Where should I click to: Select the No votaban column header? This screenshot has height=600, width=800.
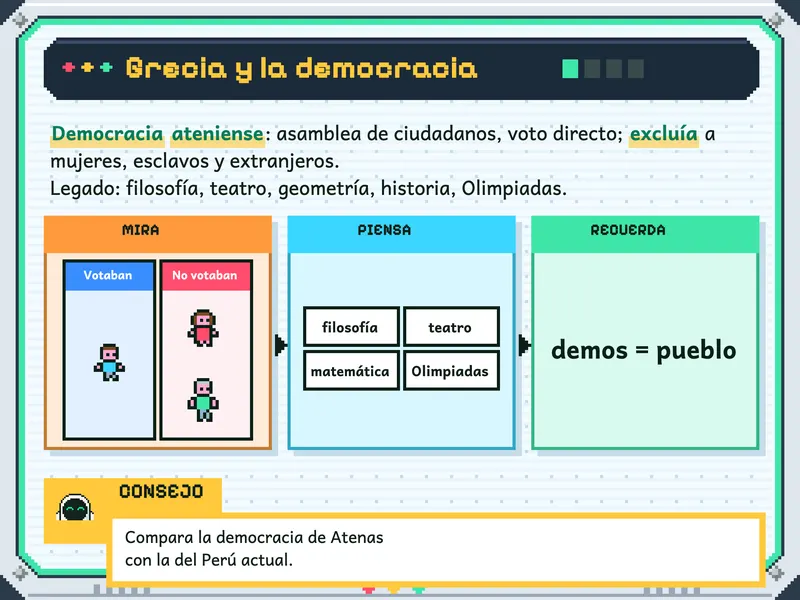point(206,276)
